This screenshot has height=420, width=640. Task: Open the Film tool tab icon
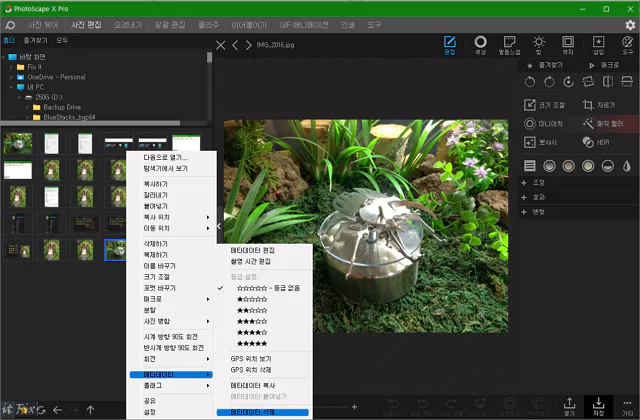pos(509,45)
